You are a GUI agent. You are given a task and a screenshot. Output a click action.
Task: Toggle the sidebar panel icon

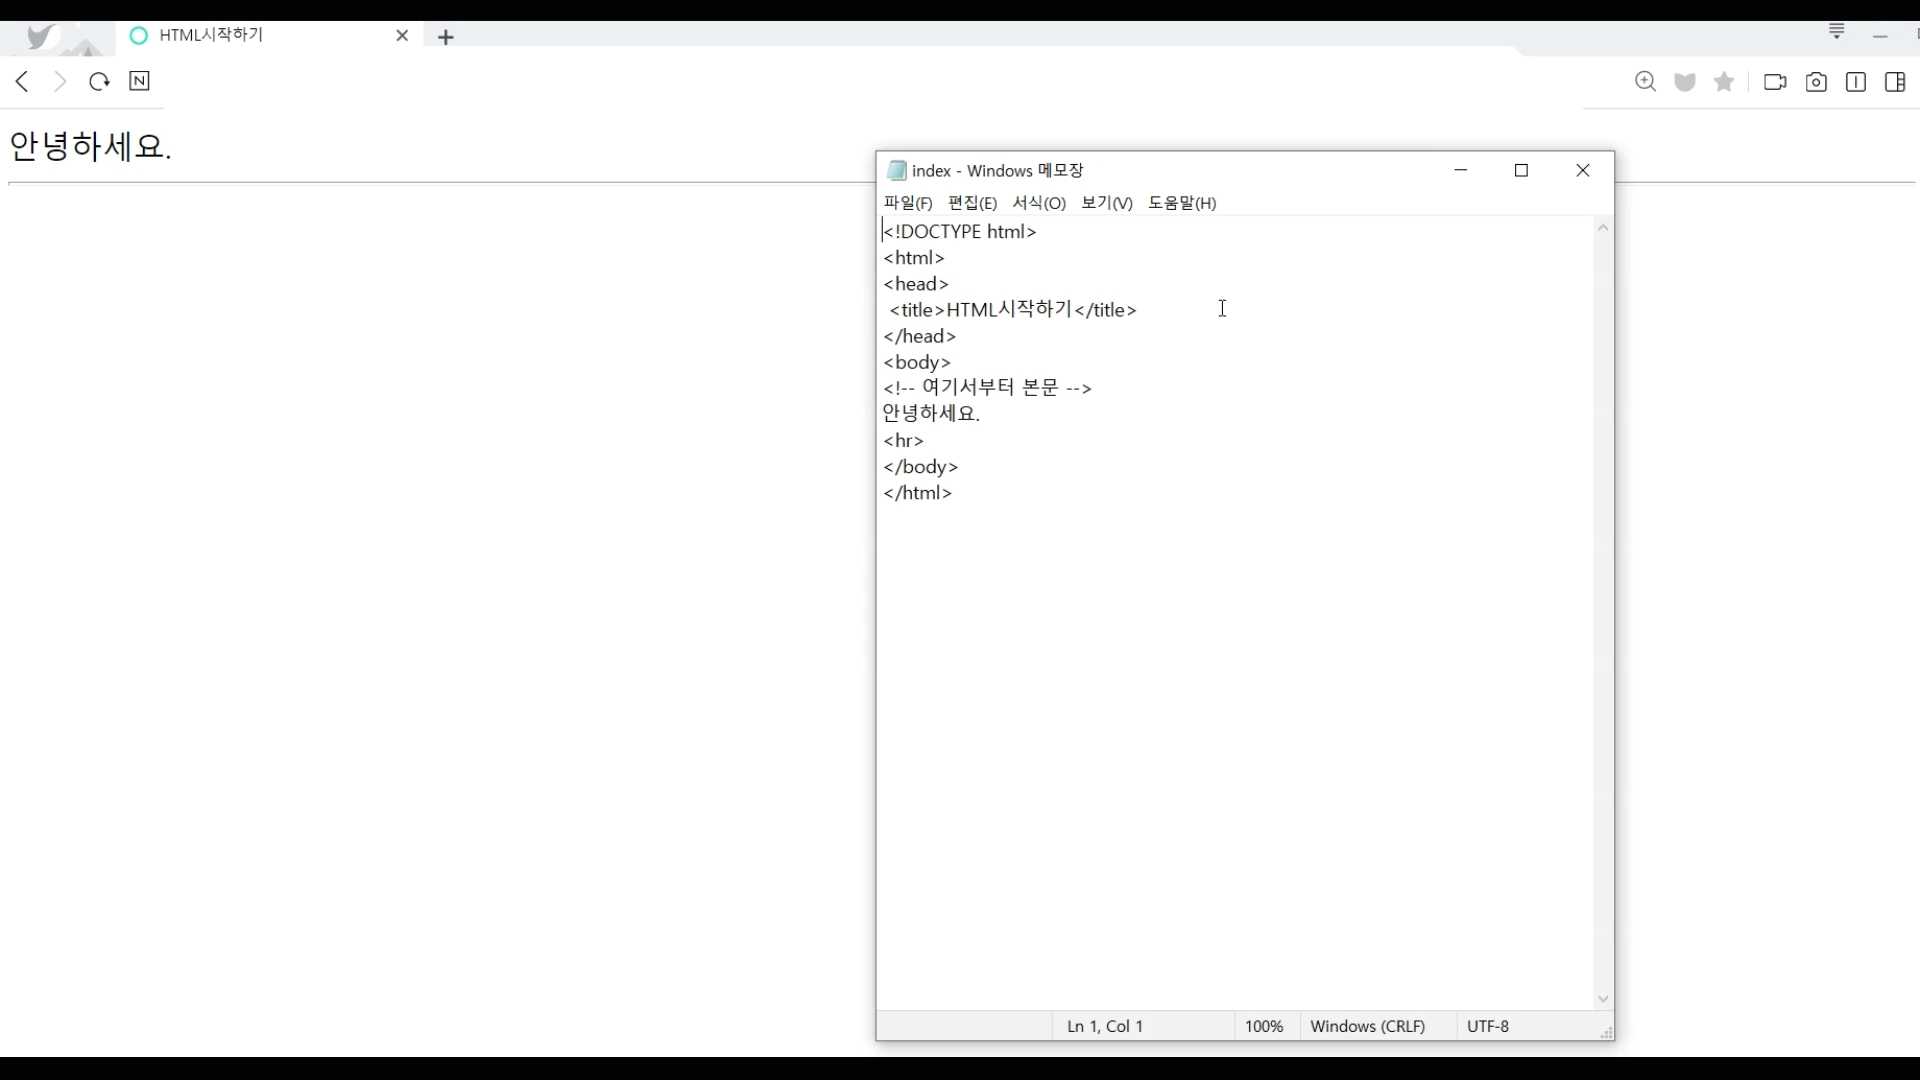[x=1895, y=82]
